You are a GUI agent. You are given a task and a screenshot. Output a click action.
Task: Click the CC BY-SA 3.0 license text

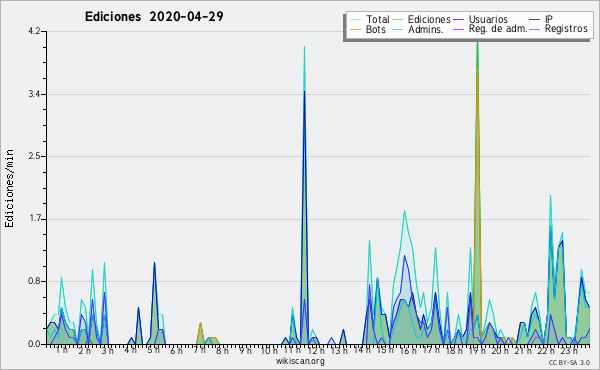coord(569,363)
